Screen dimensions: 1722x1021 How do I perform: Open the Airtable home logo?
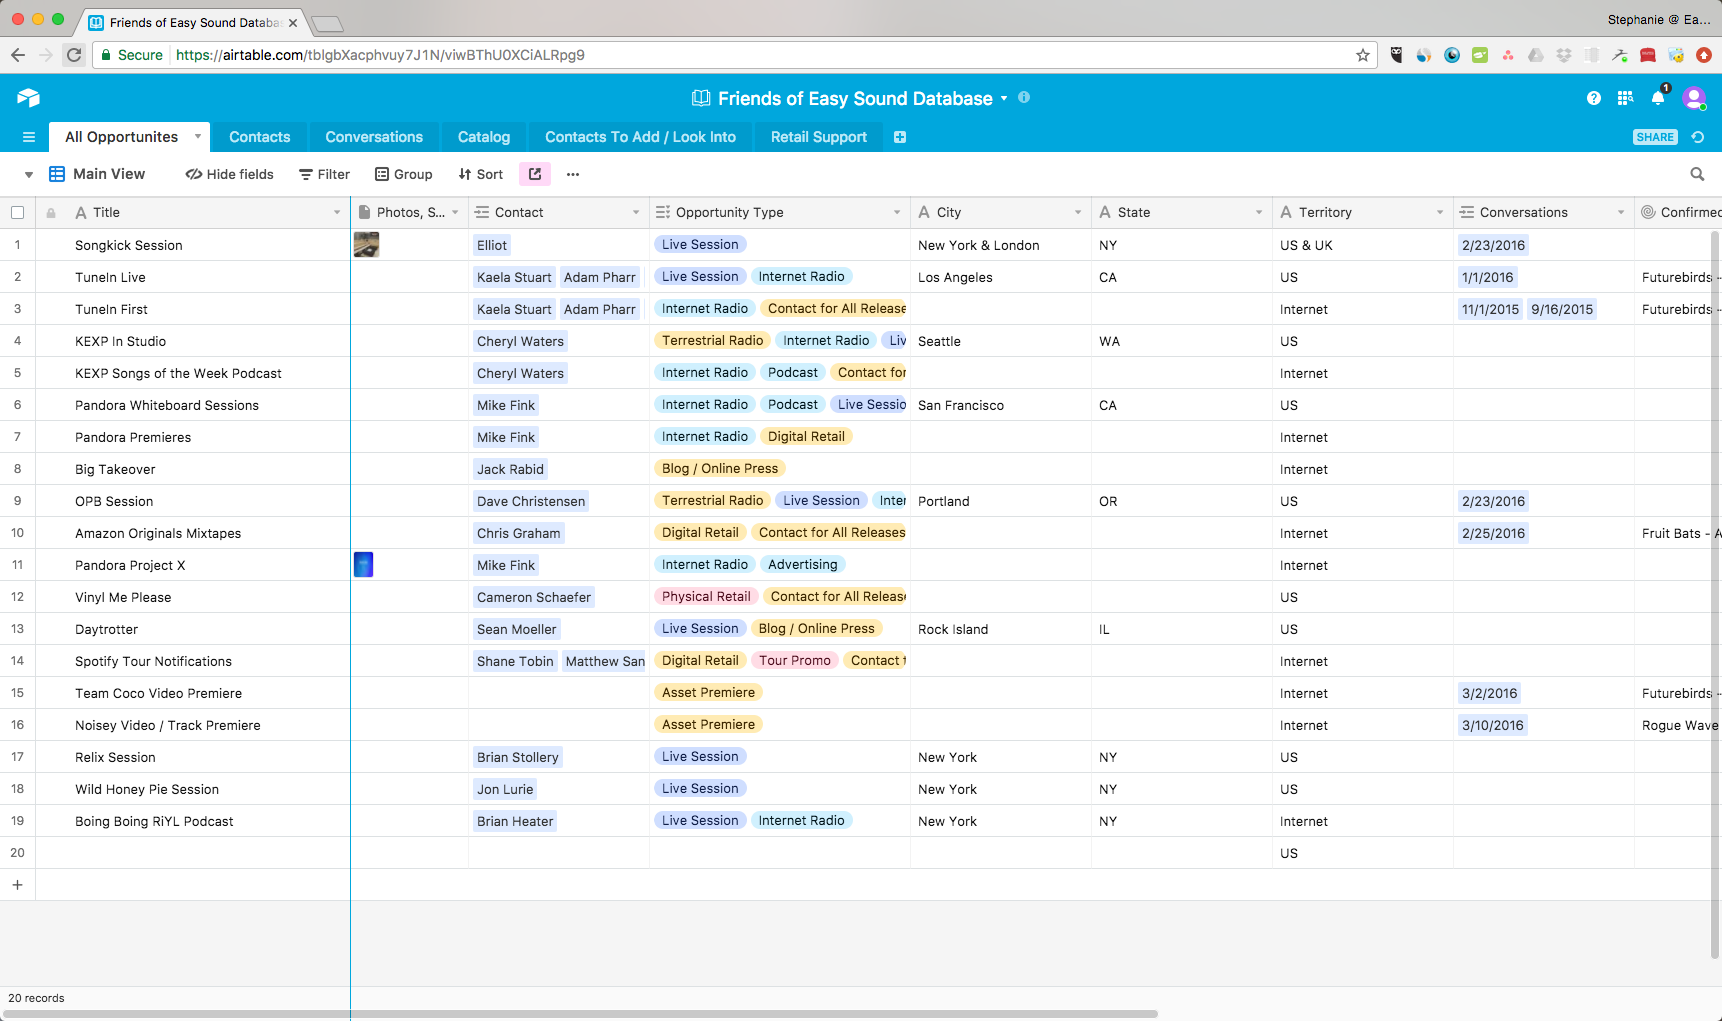[x=28, y=97]
